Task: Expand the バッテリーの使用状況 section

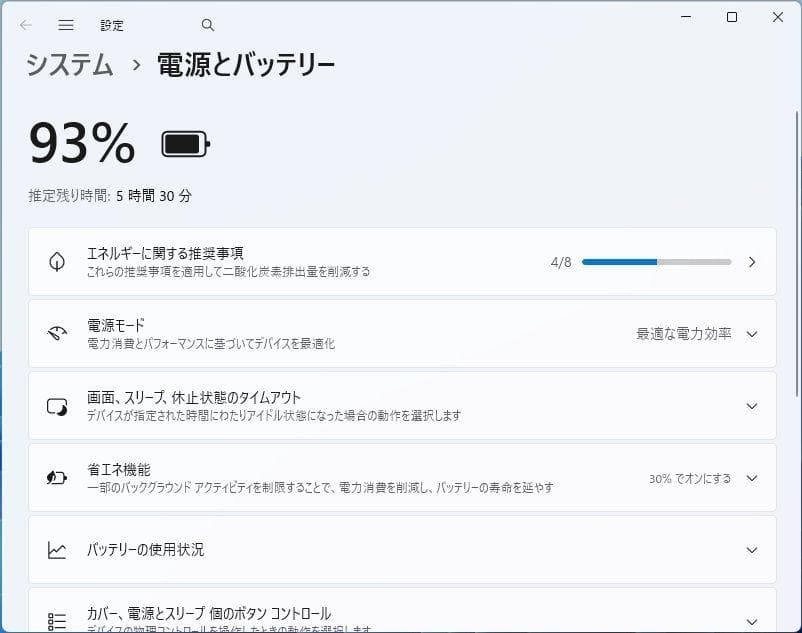Action: (x=752, y=550)
